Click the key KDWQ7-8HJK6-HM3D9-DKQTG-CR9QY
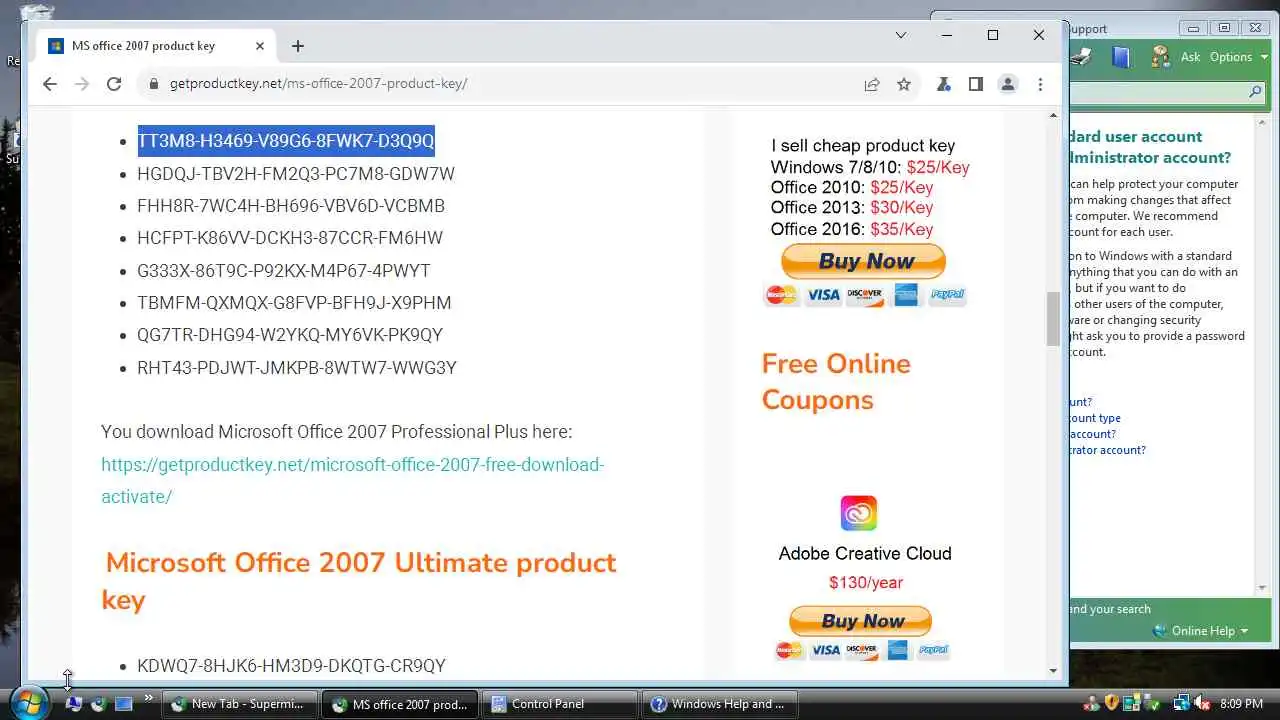Image resolution: width=1280 pixels, height=720 pixels. 291,666
